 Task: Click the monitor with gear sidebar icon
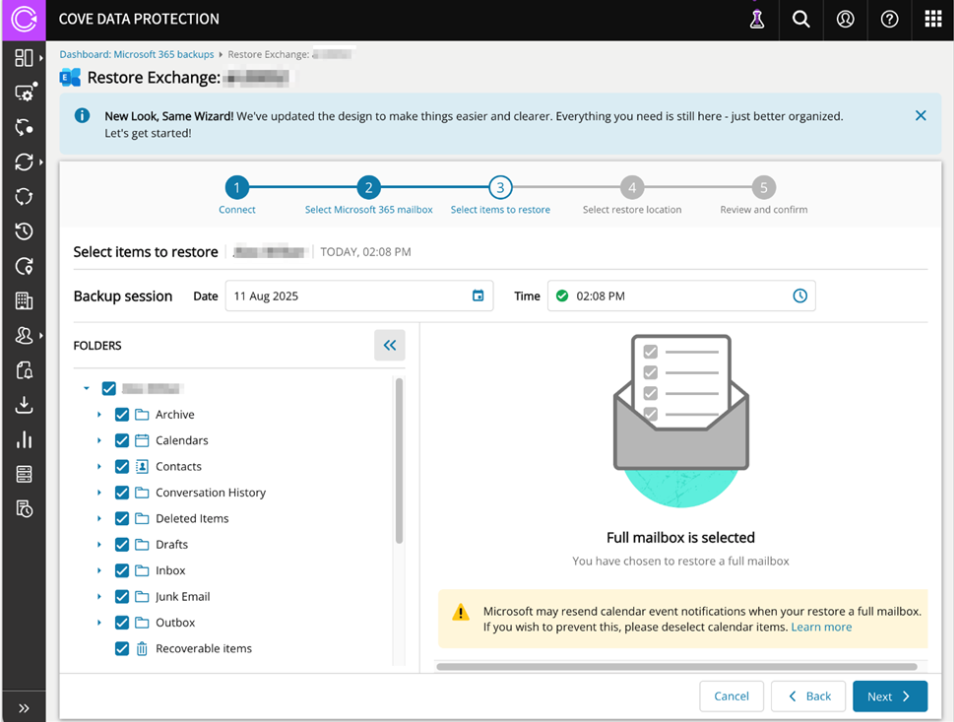(x=24, y=92)
